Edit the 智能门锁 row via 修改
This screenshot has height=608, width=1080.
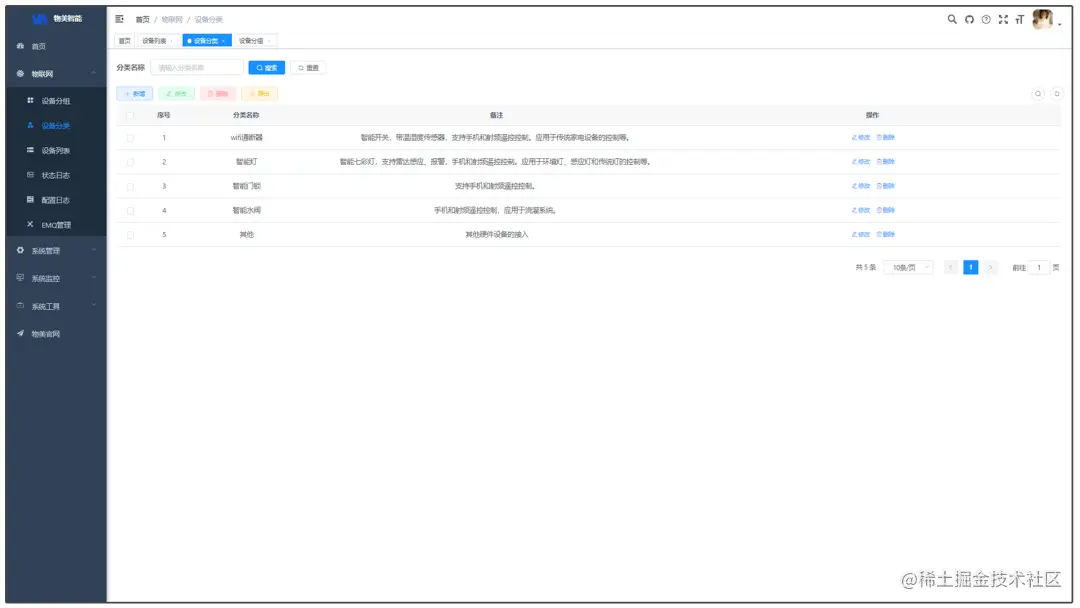click(x=861, y=186)
